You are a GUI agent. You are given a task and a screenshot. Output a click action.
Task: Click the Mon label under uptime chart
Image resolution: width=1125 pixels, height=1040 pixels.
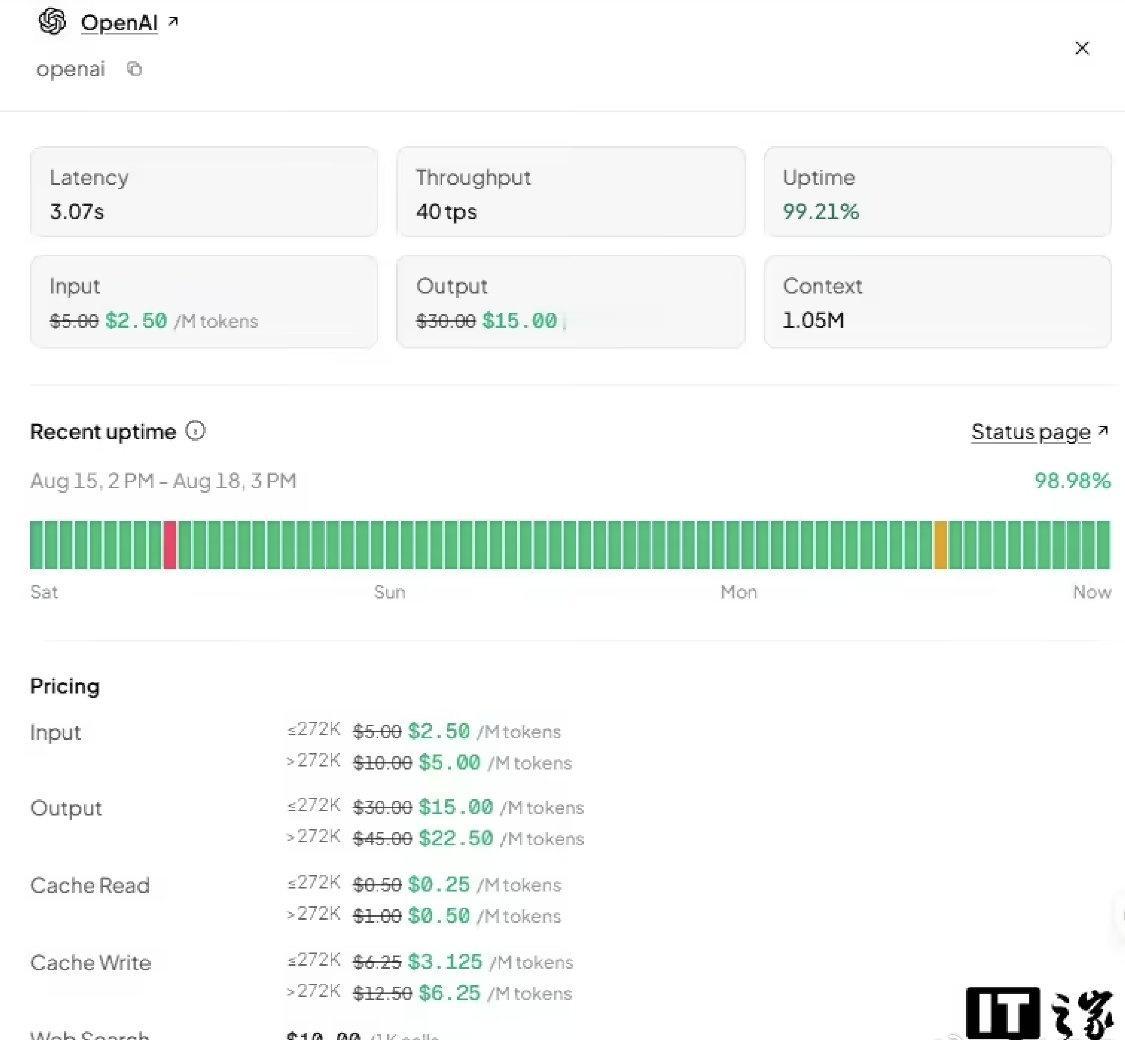click(x=738, y=592)
